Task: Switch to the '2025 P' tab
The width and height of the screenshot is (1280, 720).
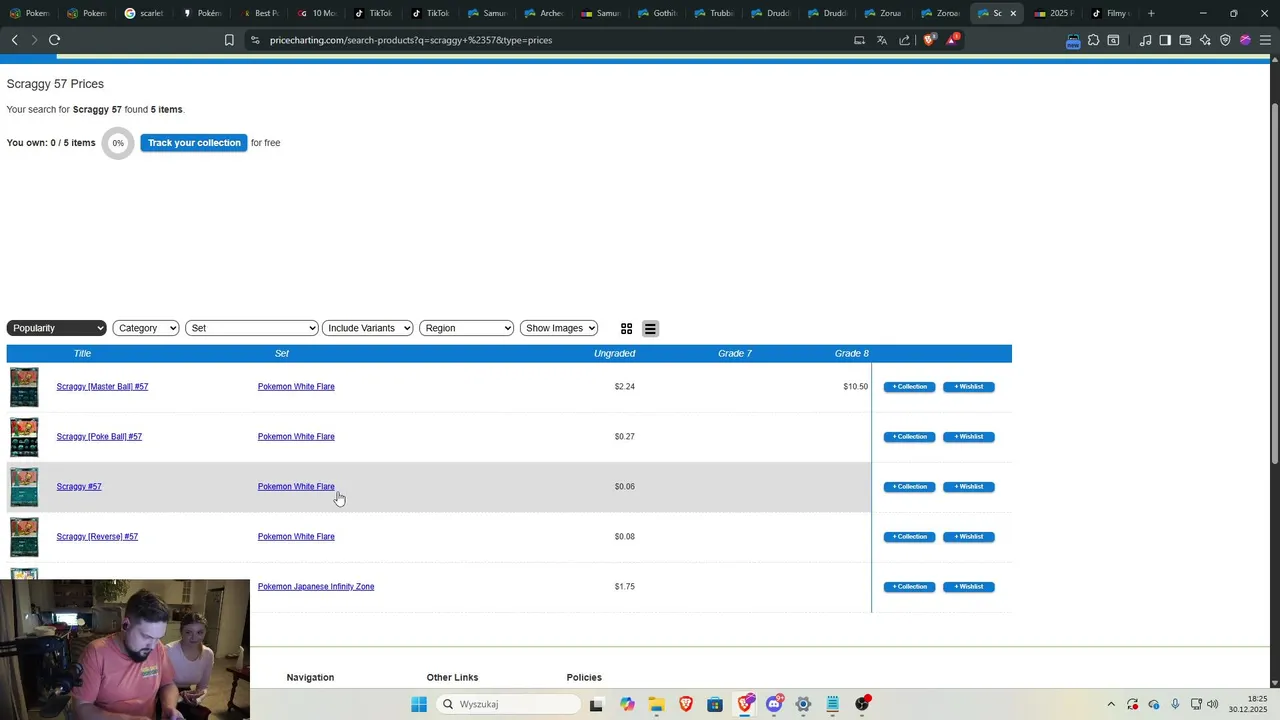Action: [x=1054, y=13]
